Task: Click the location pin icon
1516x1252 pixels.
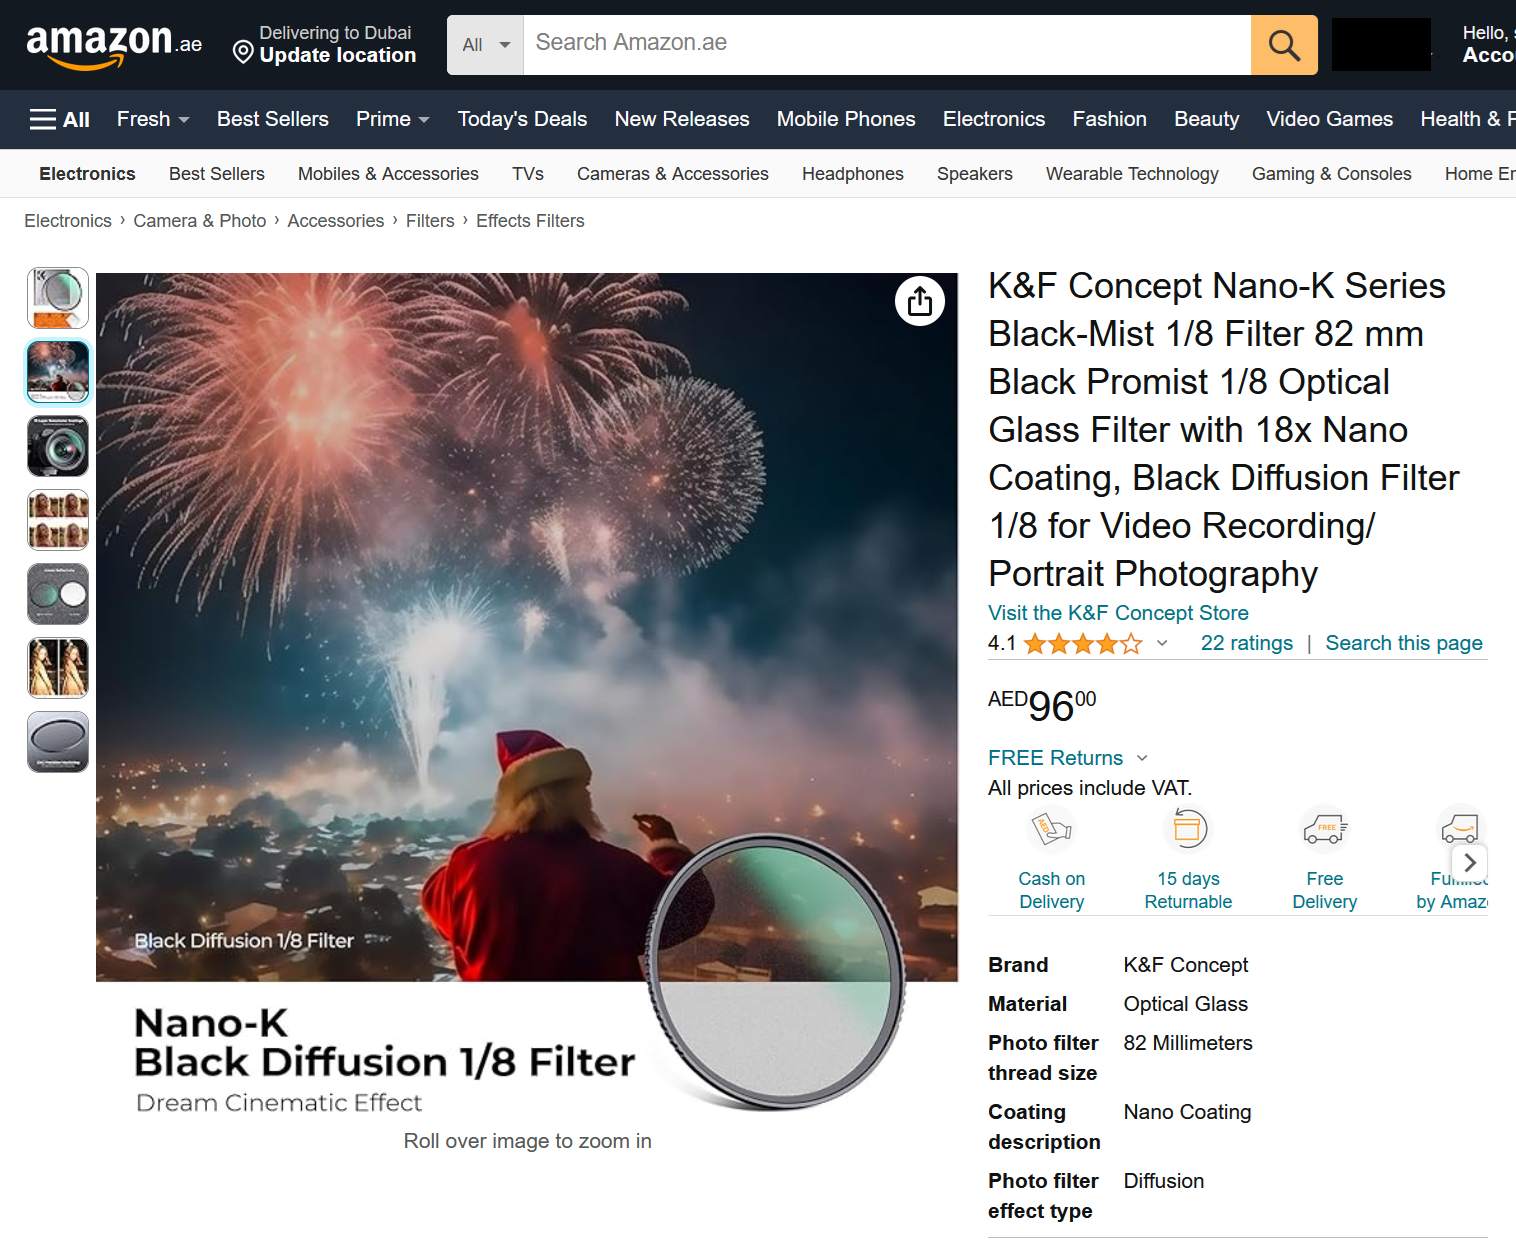Action: coord(243,52)
